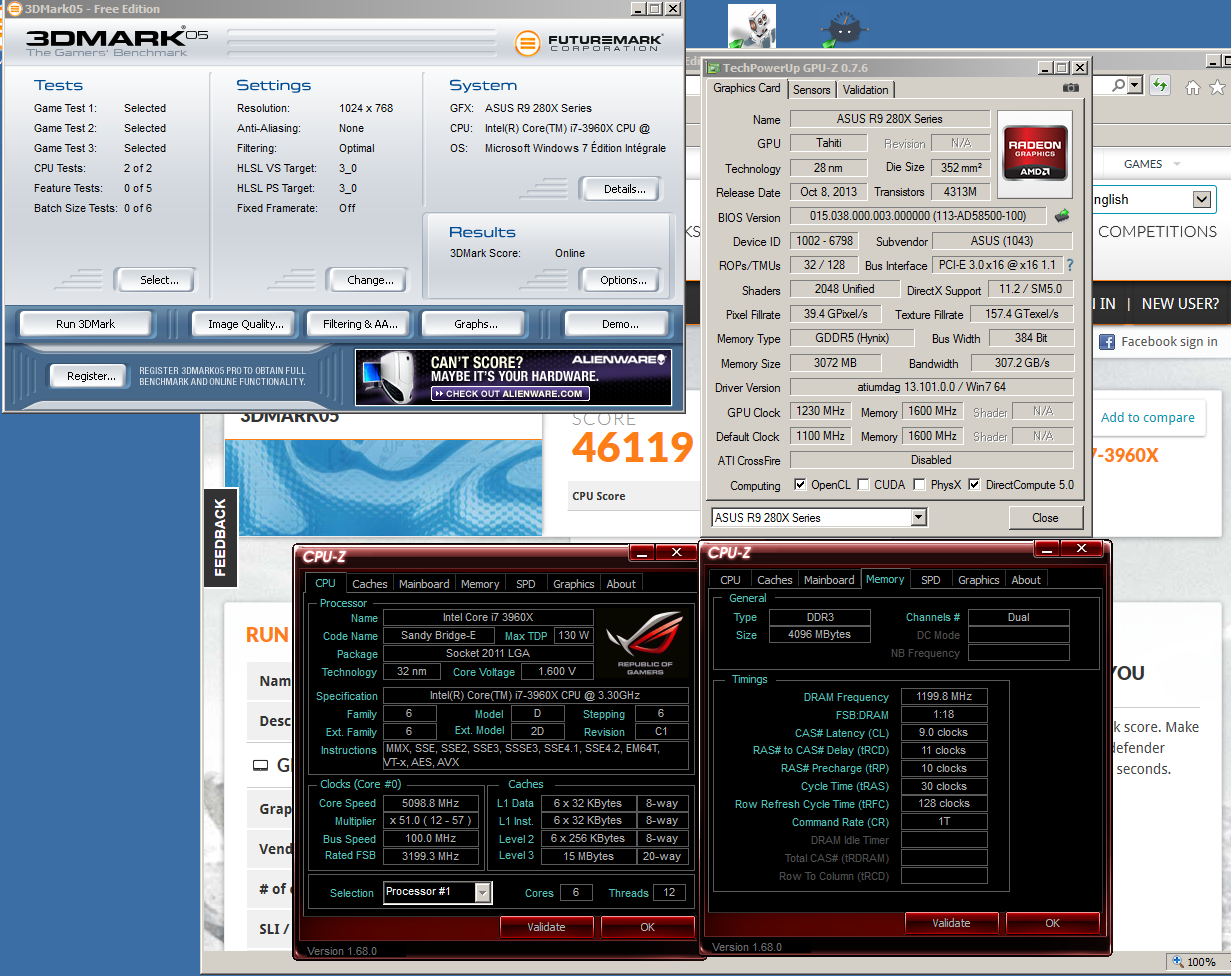Image resolution: width=1231 pixels, height=976 pixels.
Task: Open the address bar search dropdown arrow
Action: [x=1134, y=87]
